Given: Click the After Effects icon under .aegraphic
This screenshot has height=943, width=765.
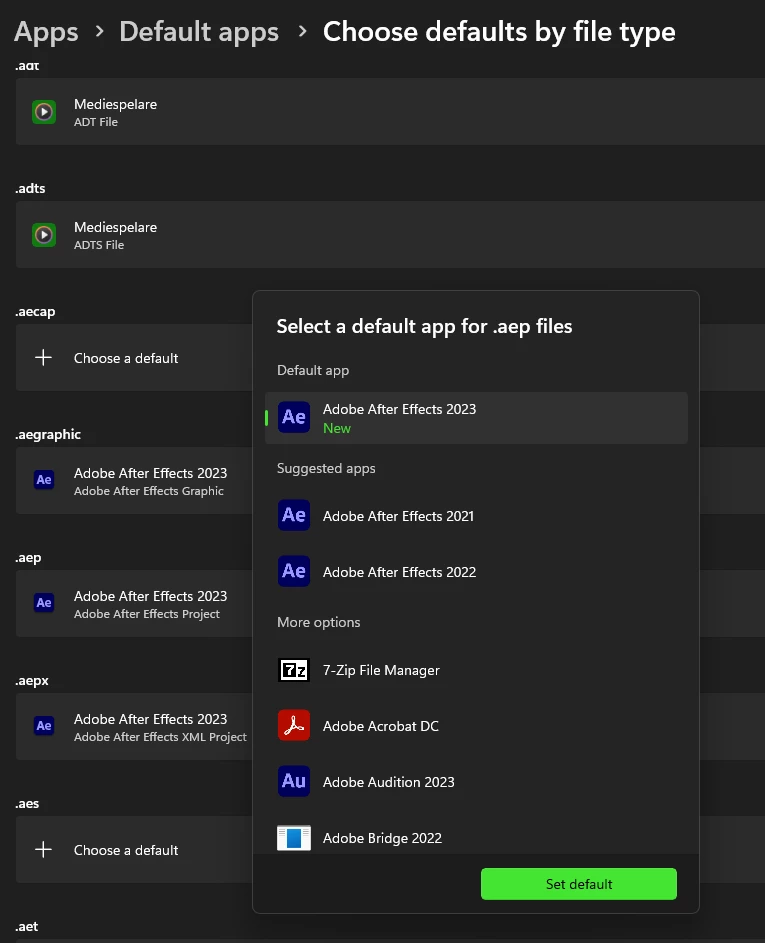Looking at the screenshot, I should coord(44,480).
